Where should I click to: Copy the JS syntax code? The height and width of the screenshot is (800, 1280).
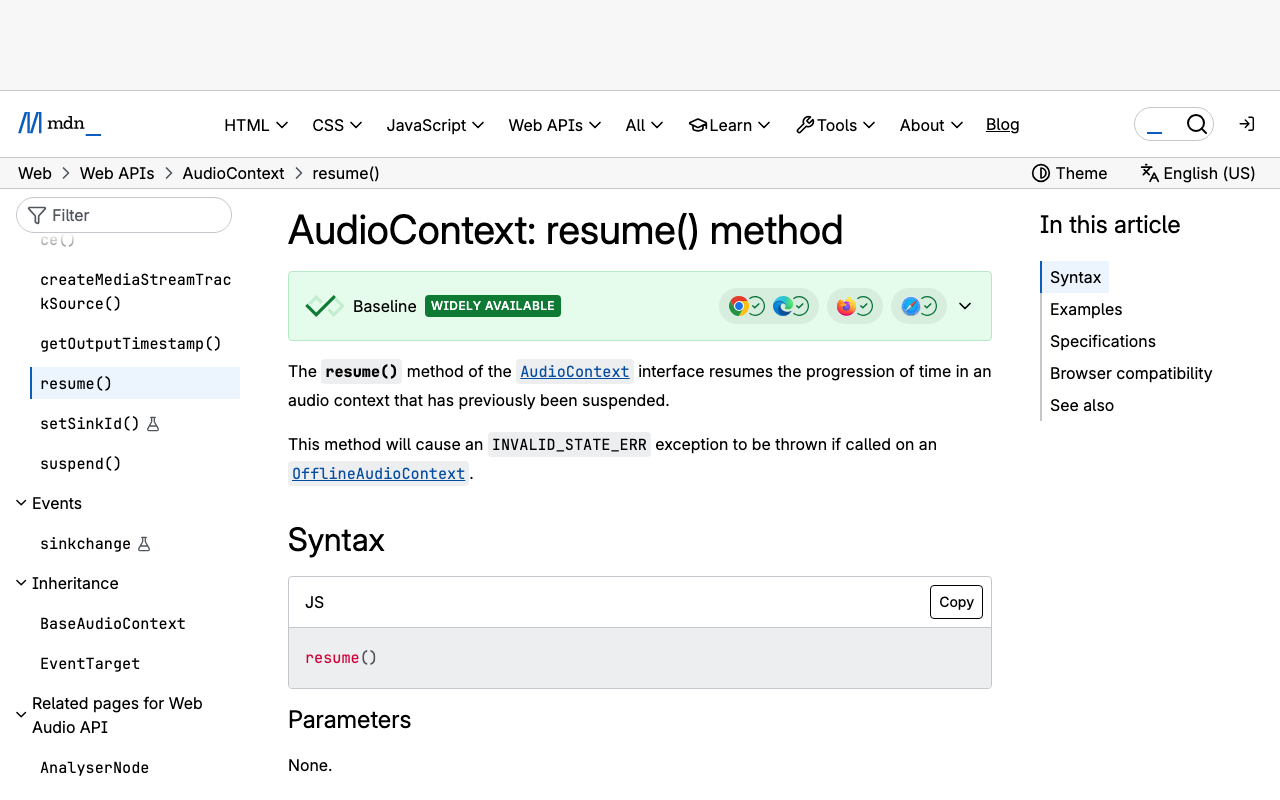(x=956, y=602)
